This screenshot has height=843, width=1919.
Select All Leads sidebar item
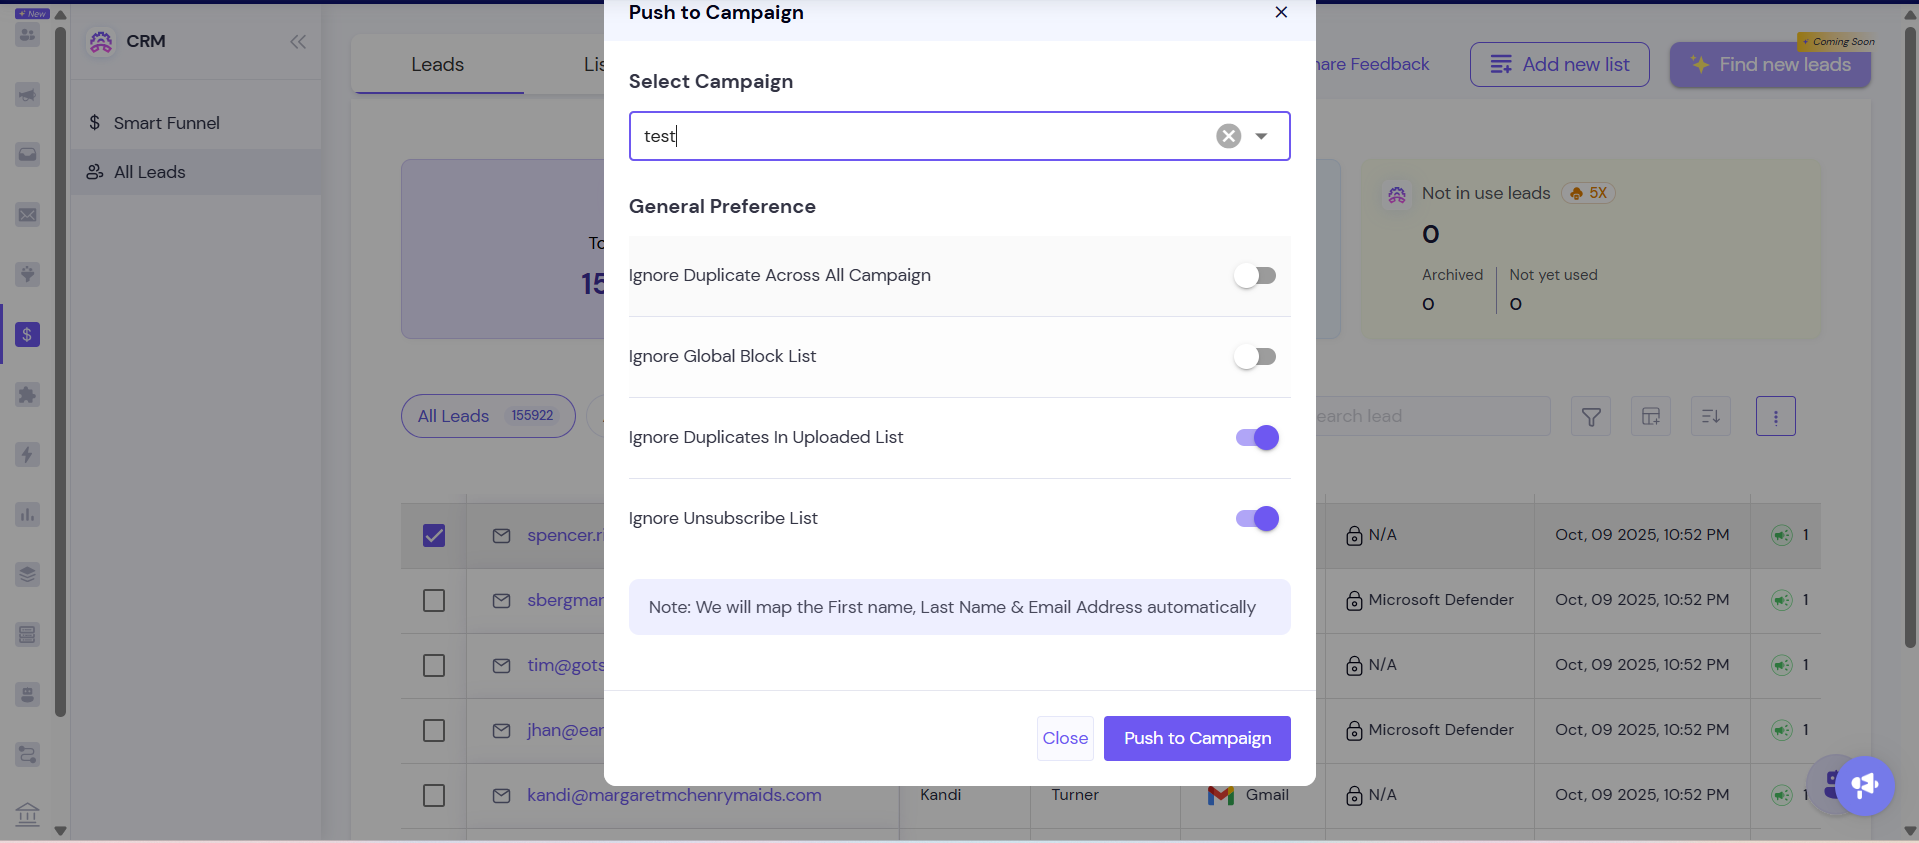point(150,172)
